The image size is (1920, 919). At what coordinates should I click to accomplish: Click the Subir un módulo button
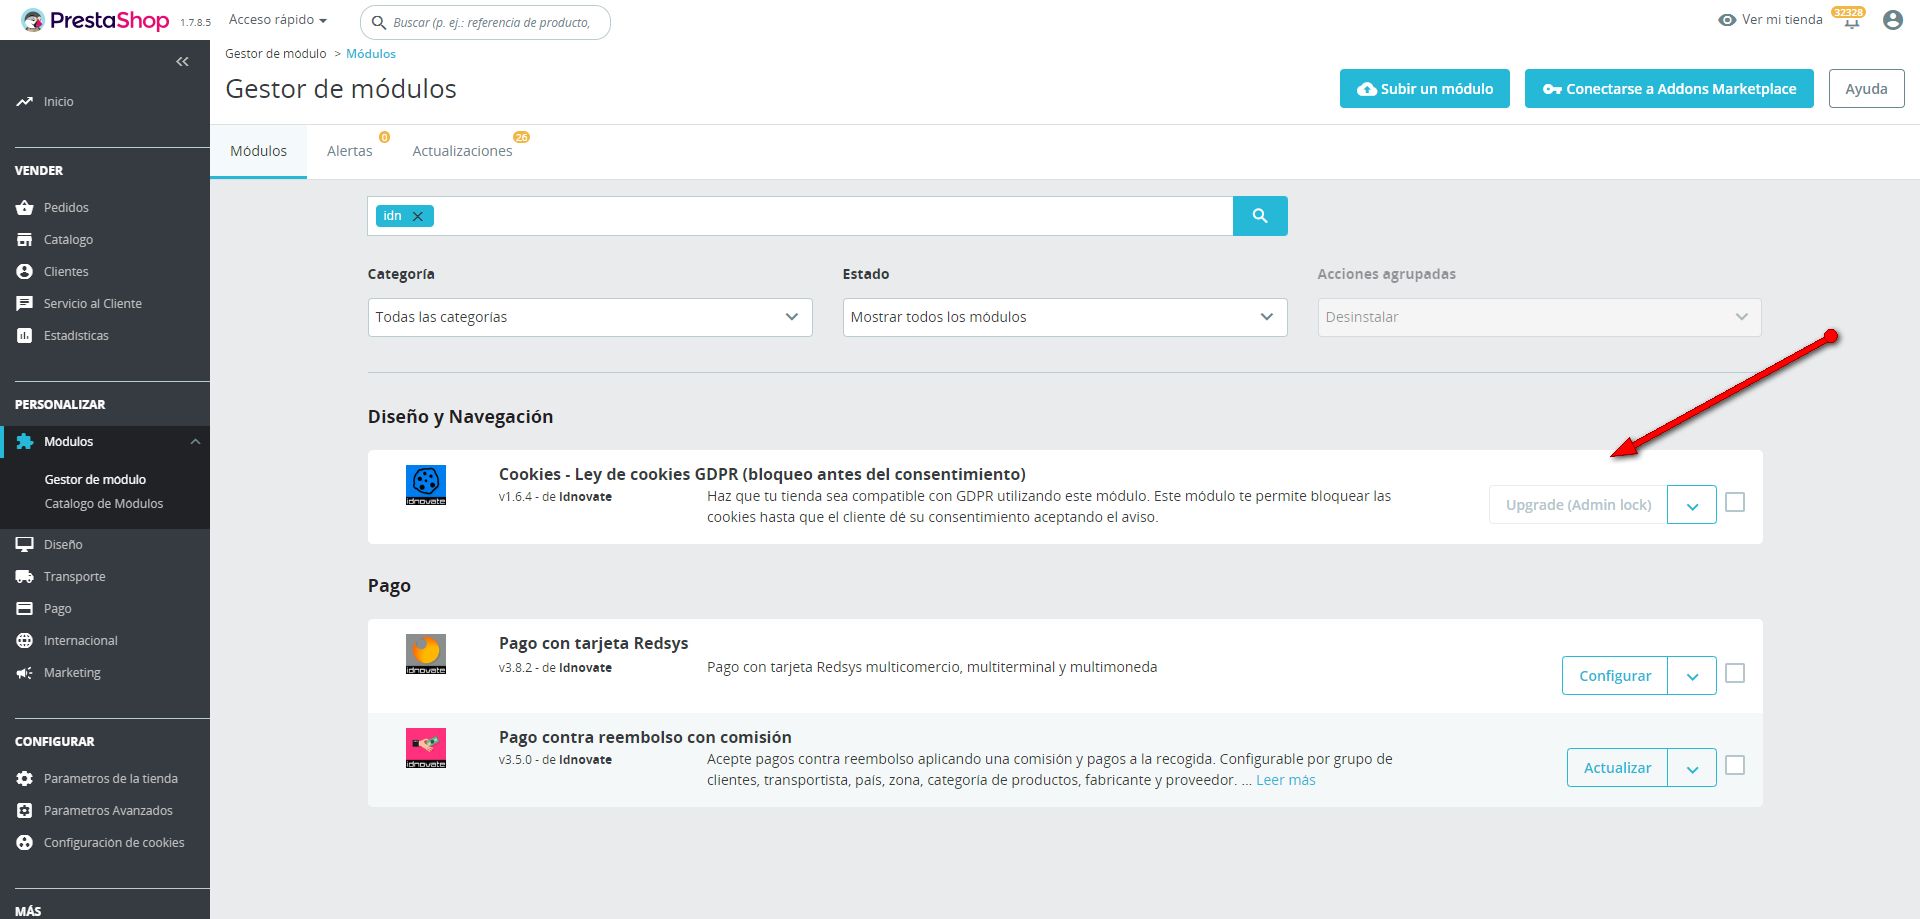pyautogui.click(x=1425, y=89)
